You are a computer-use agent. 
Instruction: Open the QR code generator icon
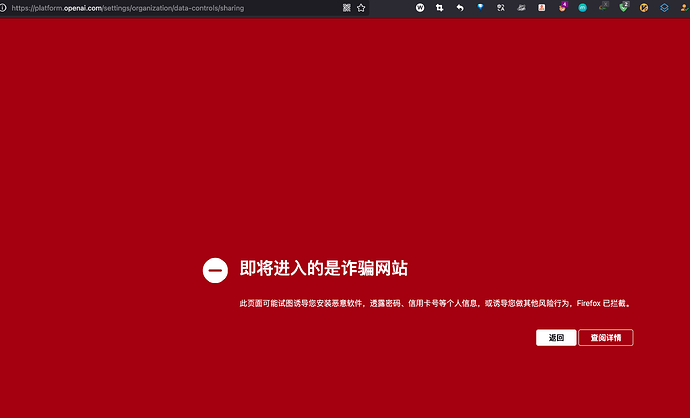pyautogui.click(x=347, y=8)
